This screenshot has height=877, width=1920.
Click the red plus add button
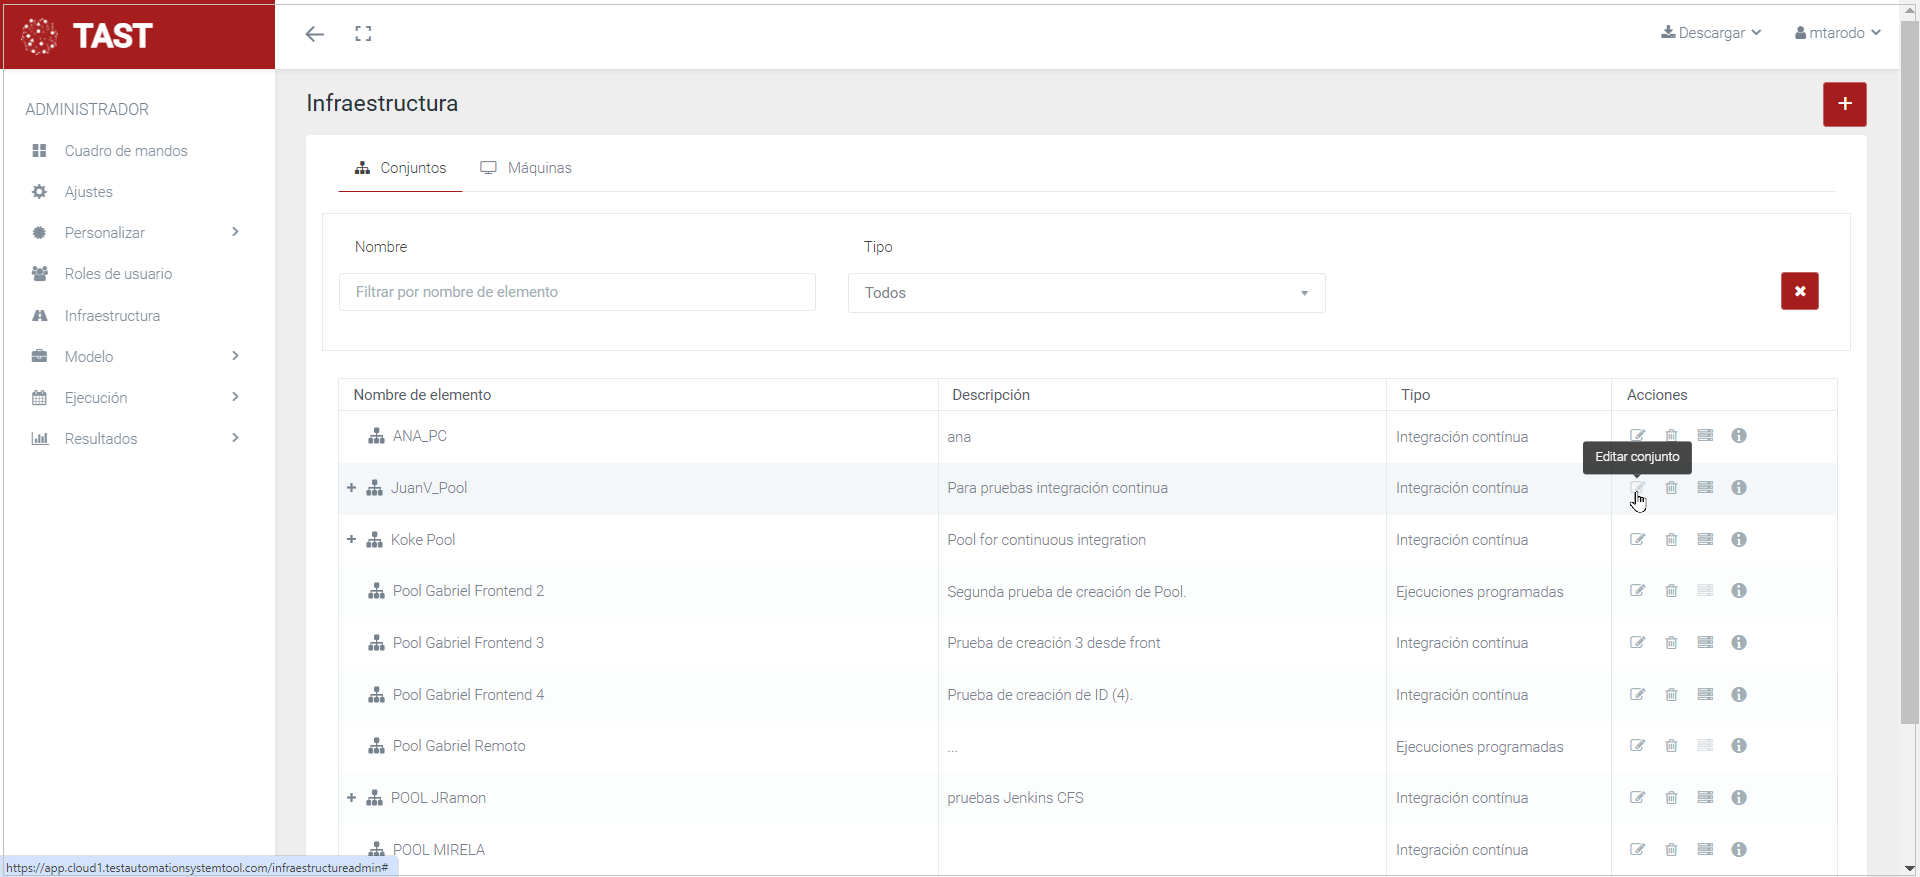(1844, 104)
